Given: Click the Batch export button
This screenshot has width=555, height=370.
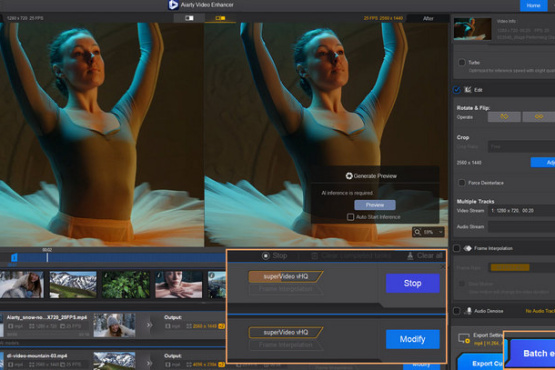Looking at the screenshot, I should click(x=531, y=353).
